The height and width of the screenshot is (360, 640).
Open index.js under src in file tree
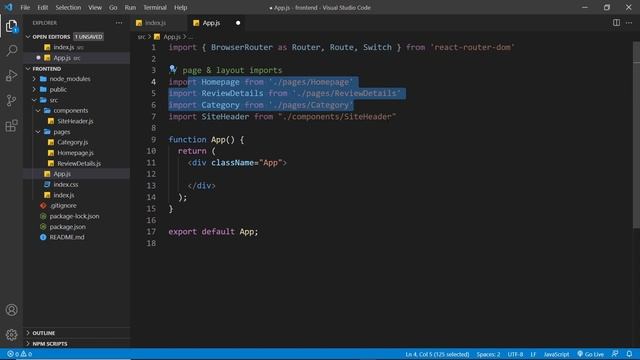(x=77, y=195)
